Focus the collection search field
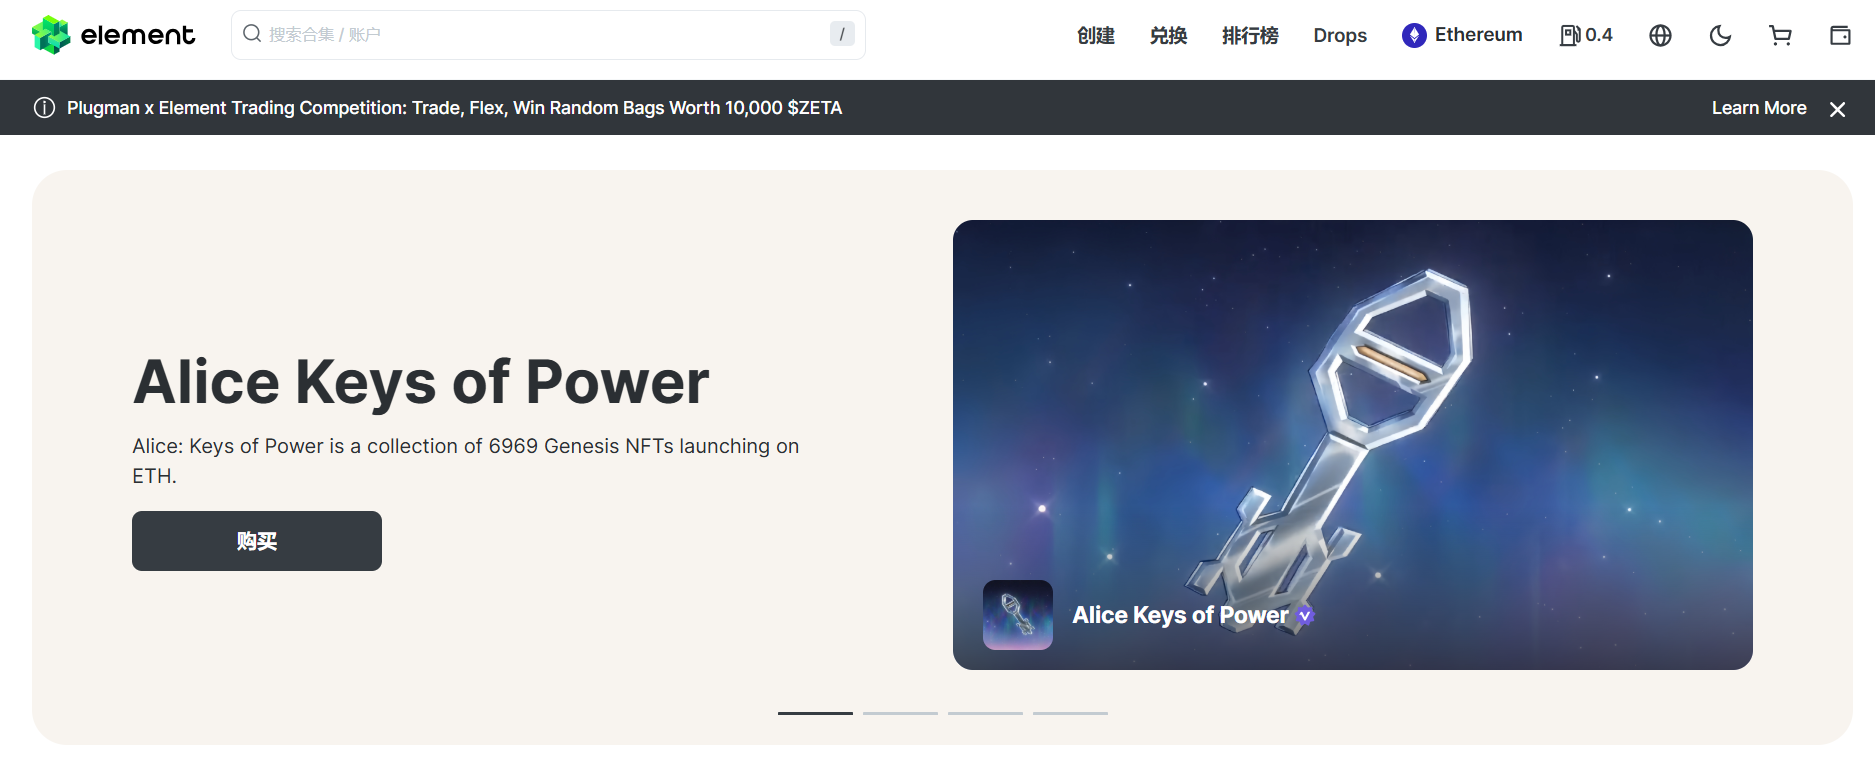This screenshot has height=765, width=1875. point(548,35)
